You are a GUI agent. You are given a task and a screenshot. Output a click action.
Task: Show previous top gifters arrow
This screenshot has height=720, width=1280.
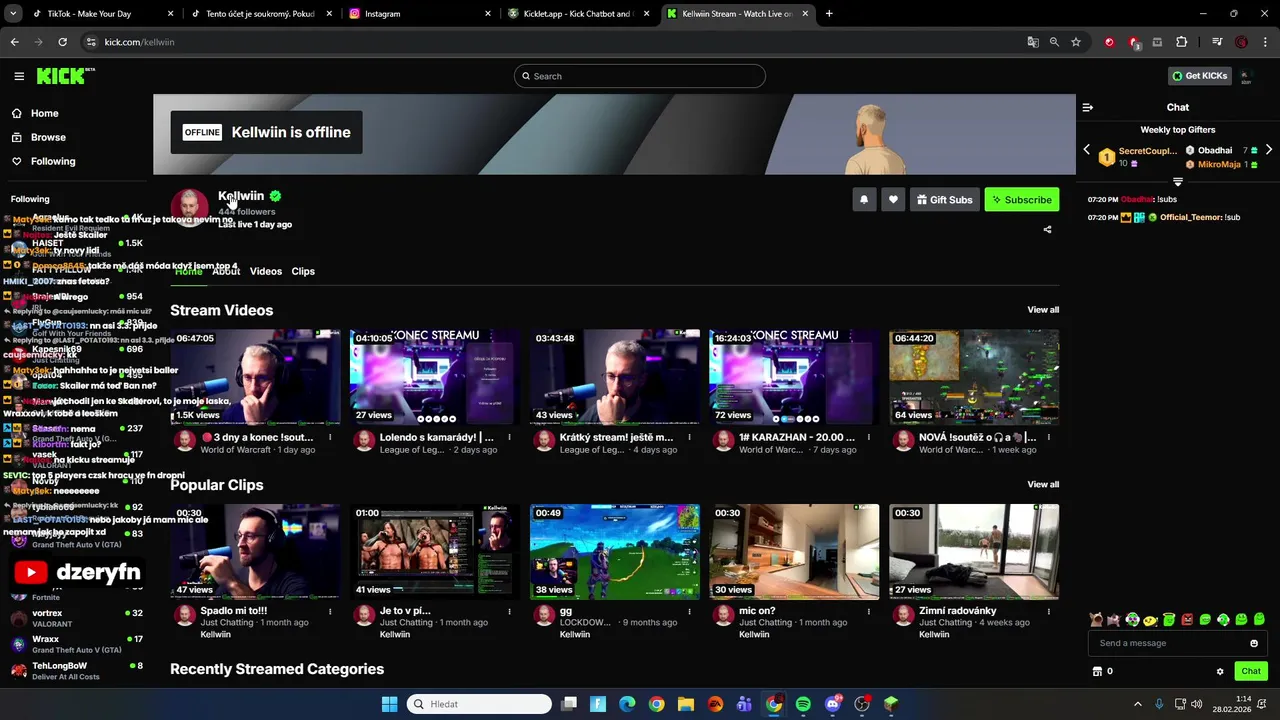point(1087,150)
